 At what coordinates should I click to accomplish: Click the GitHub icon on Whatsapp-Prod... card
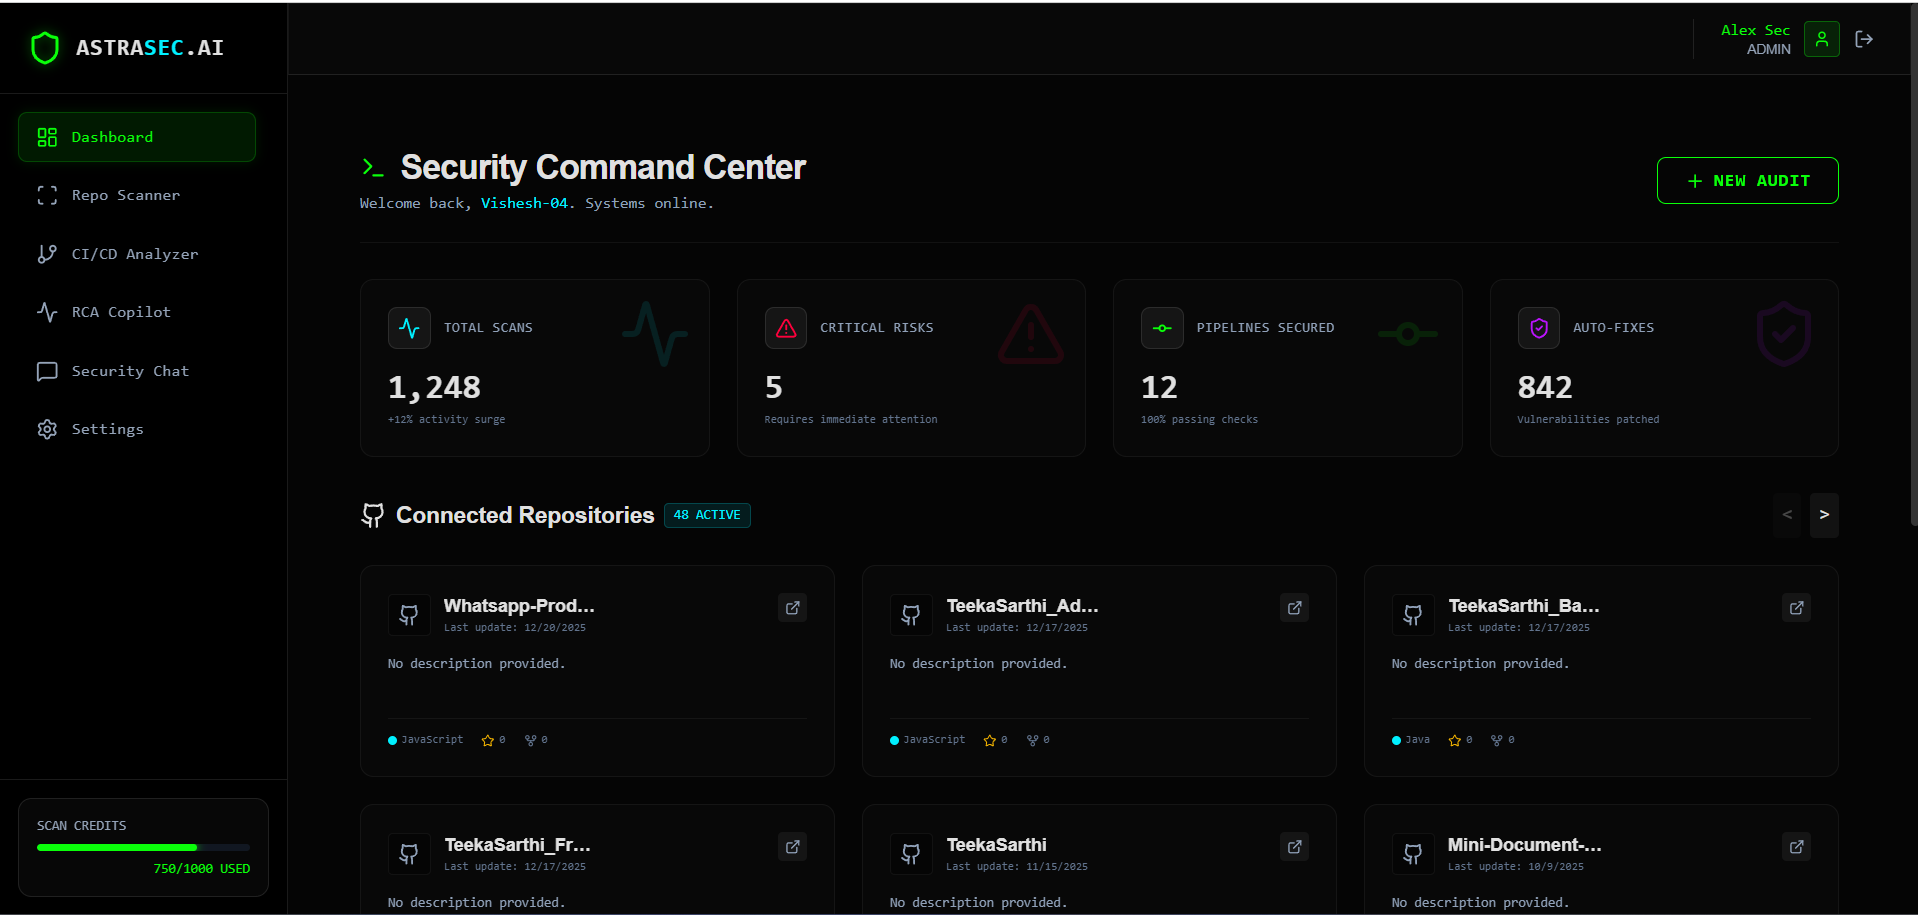(409, 615)
